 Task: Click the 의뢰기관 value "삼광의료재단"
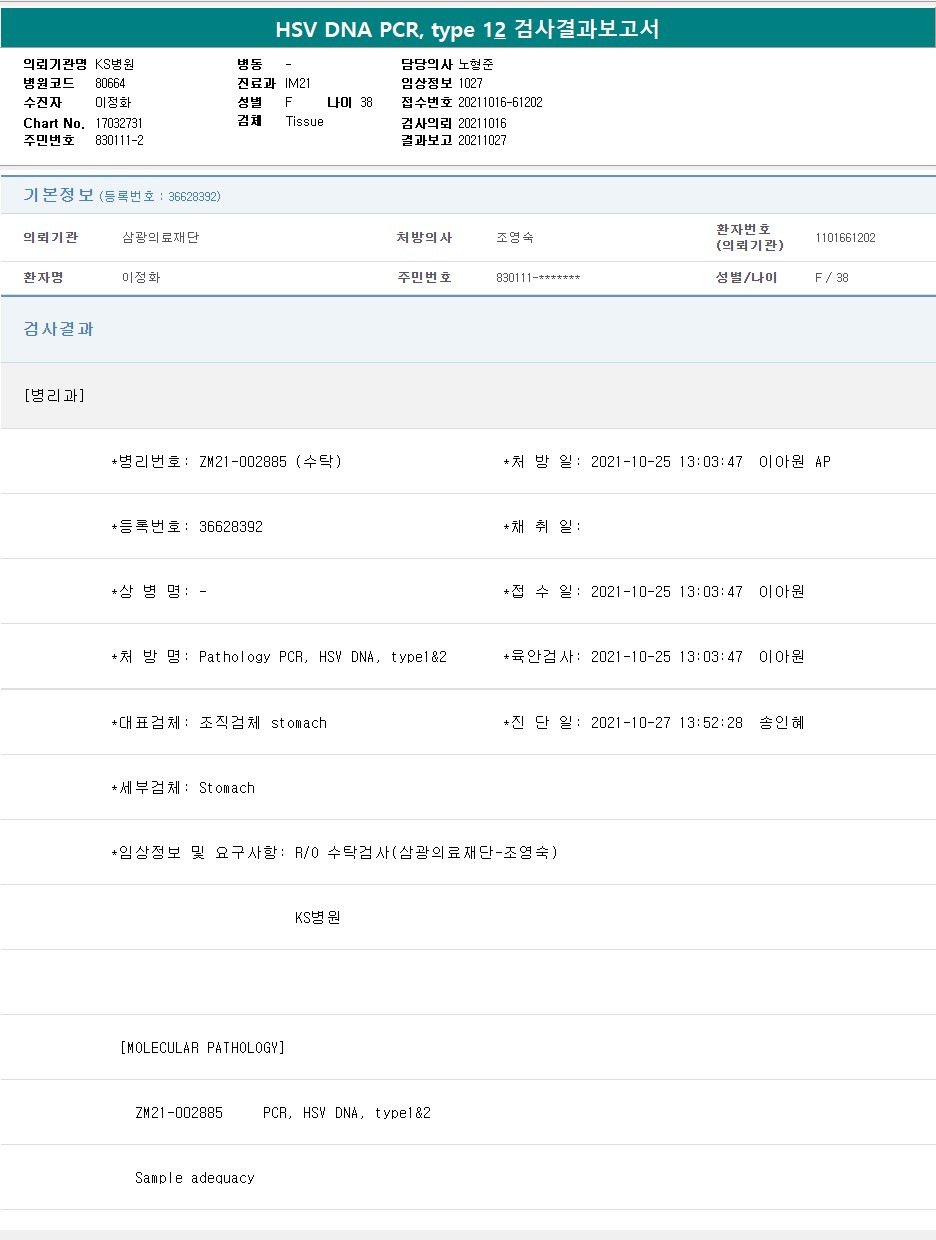(160, 237)
